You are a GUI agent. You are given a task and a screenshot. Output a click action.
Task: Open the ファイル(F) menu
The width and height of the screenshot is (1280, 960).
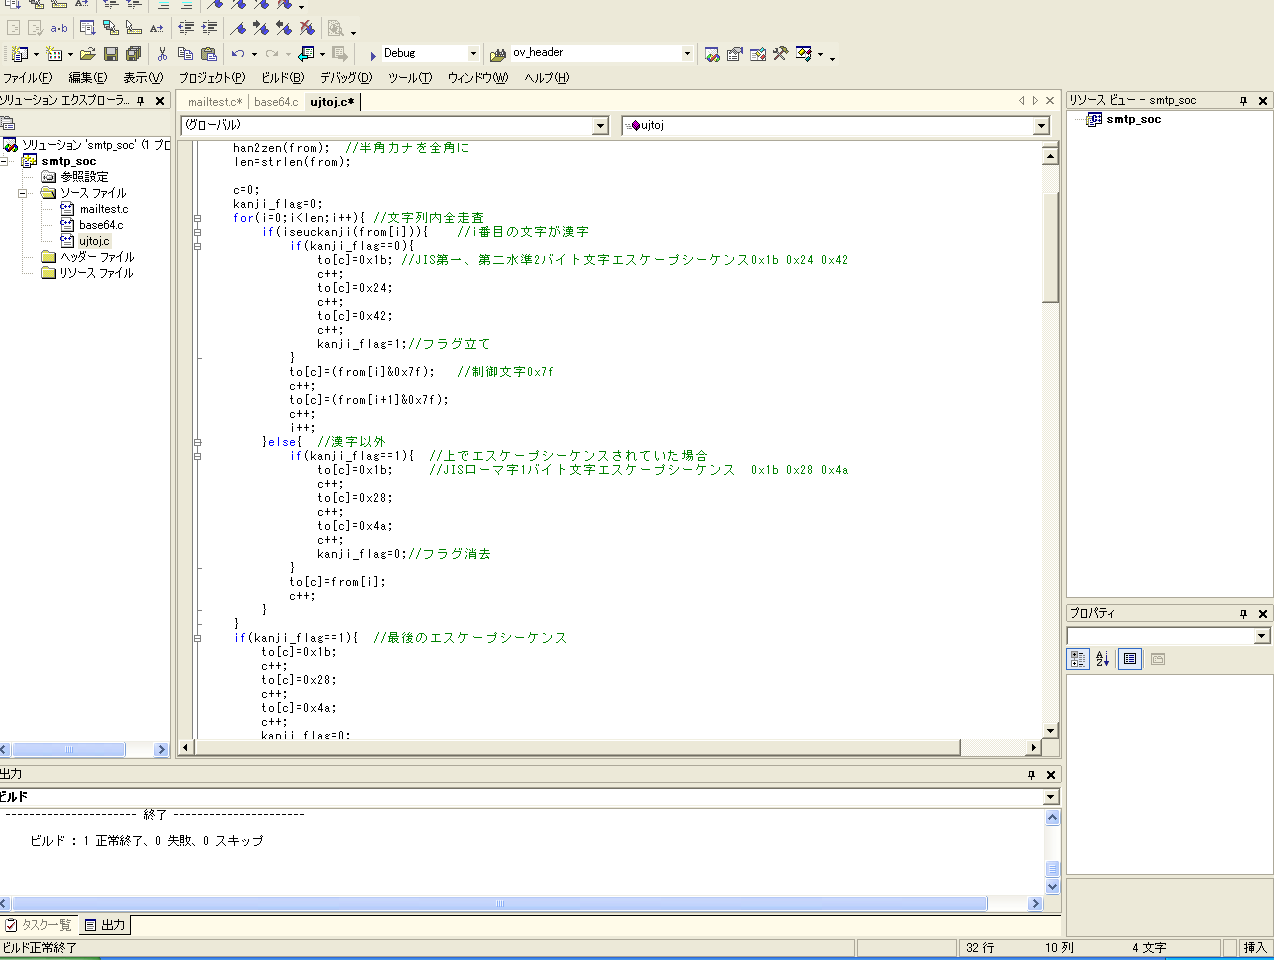[28, 78]
